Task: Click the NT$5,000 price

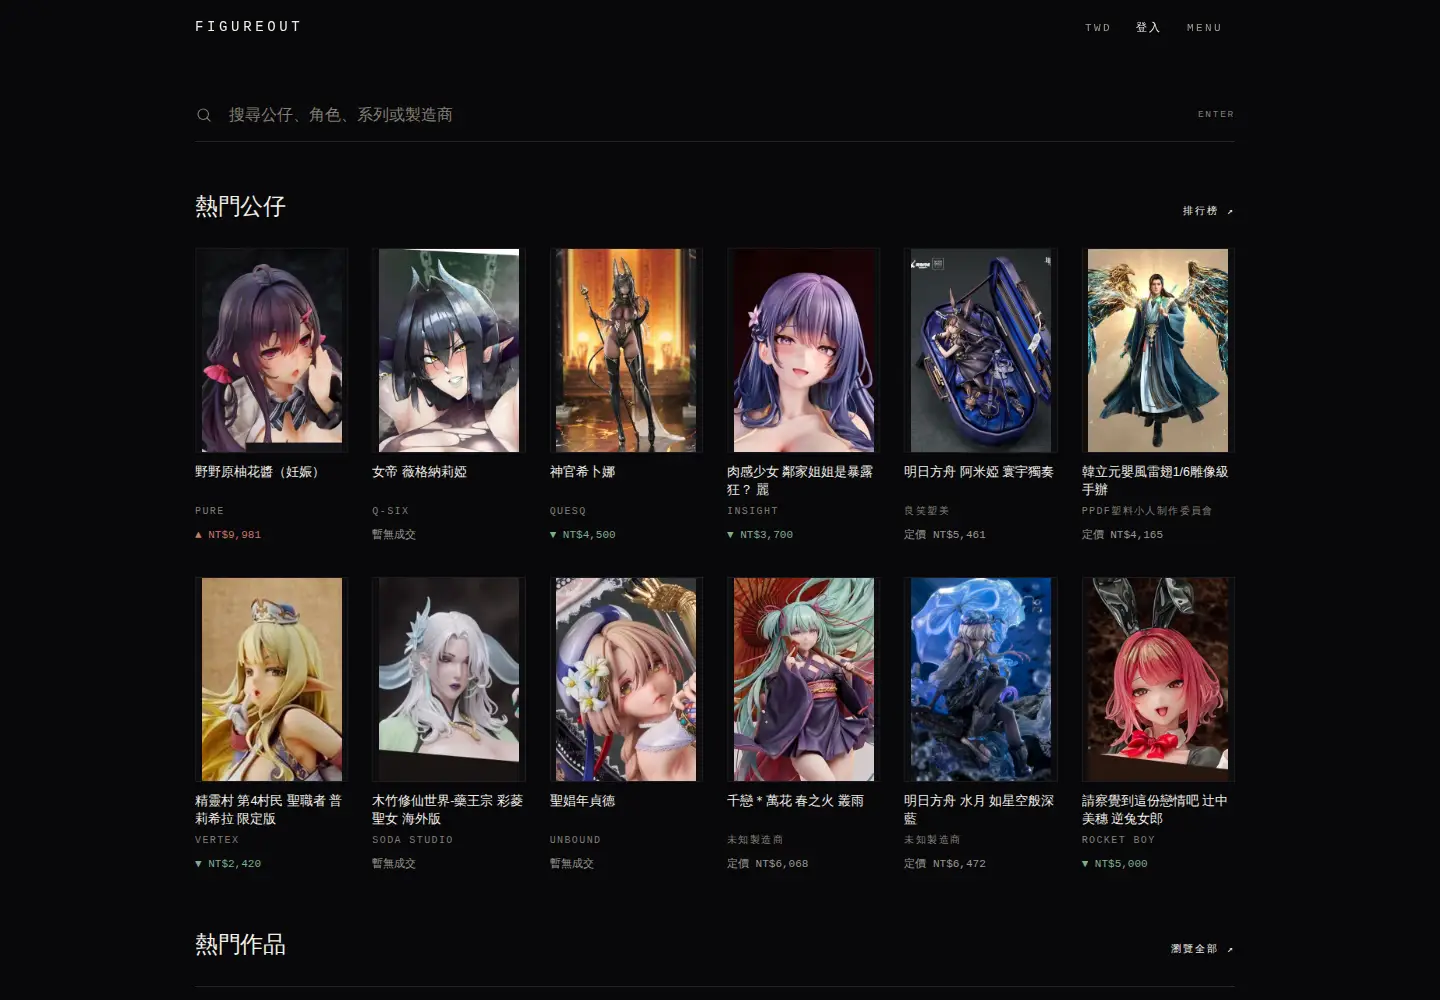Action: click(x=1115, y=864)
